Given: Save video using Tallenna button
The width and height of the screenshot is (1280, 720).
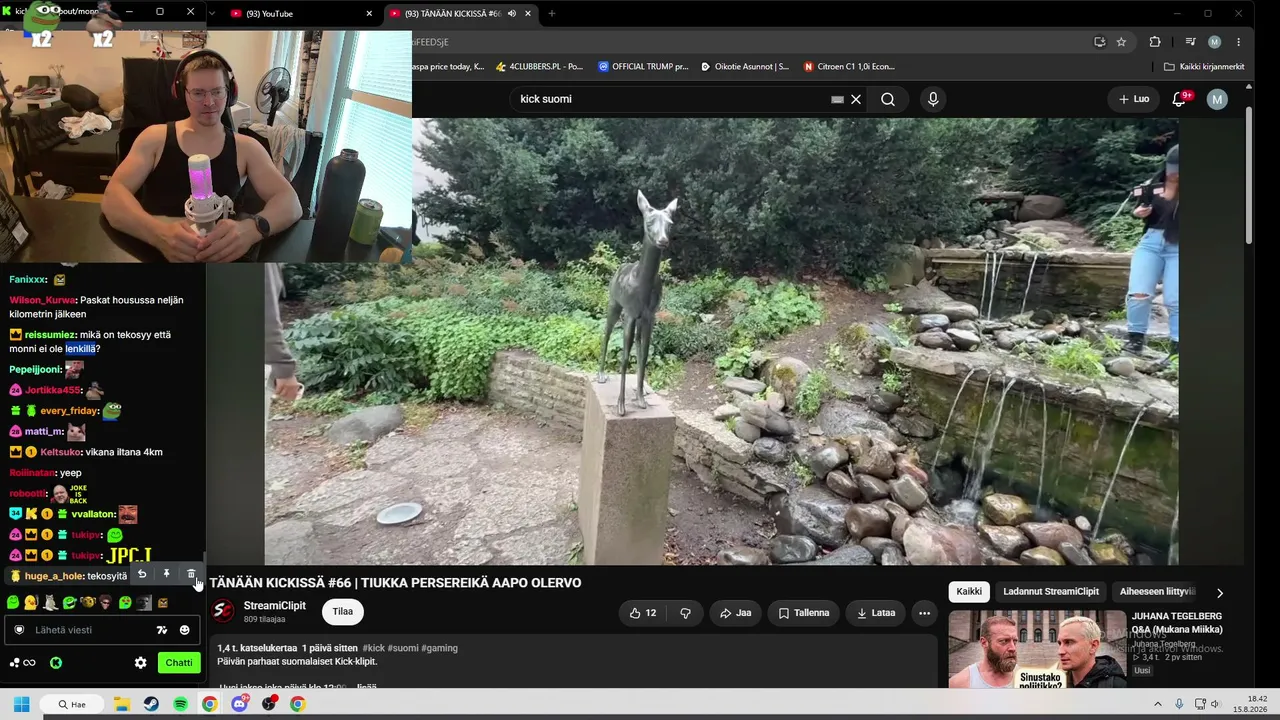Looking at the screenshot, I should [804, 613].
